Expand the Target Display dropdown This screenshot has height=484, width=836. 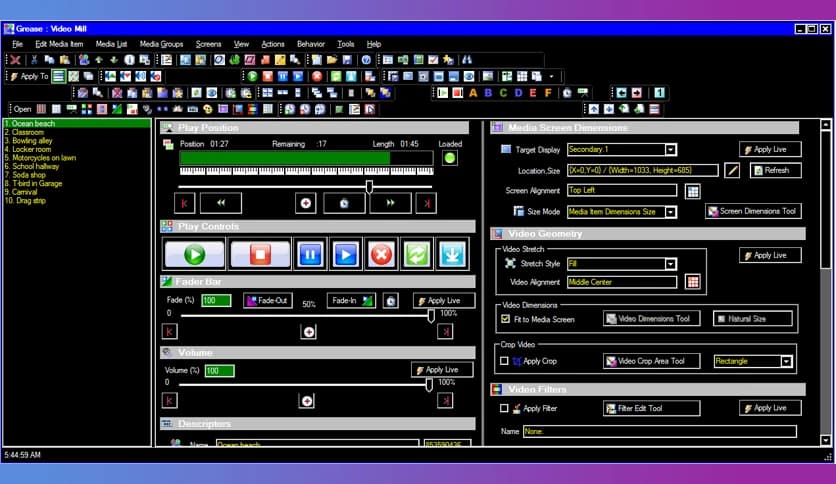tap(671, 150)
